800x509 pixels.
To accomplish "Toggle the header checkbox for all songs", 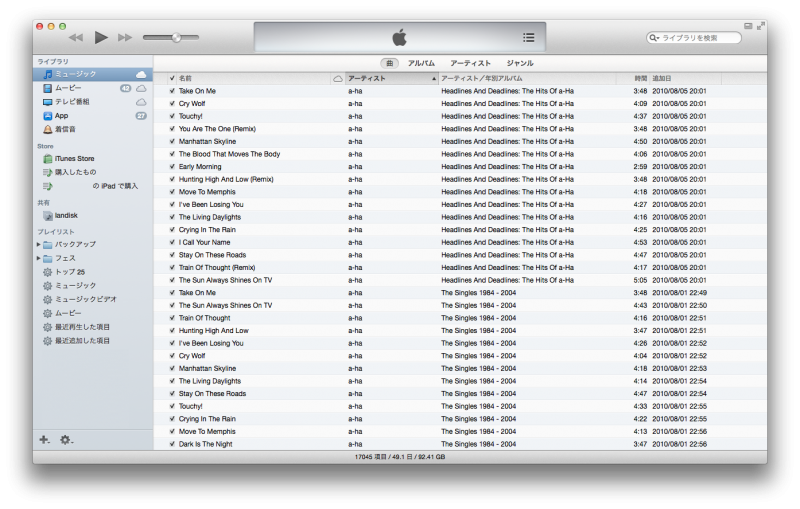I will pos(172,79).
